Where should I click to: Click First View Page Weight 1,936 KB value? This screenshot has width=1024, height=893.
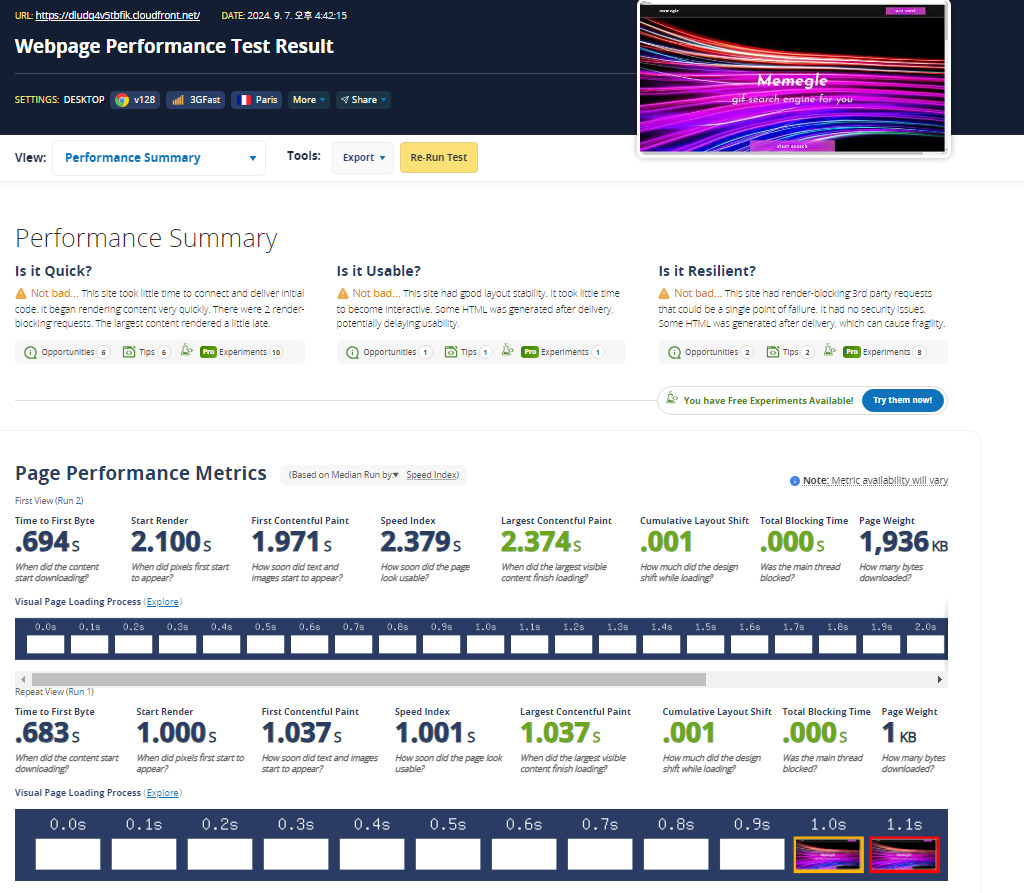(903, 542)
